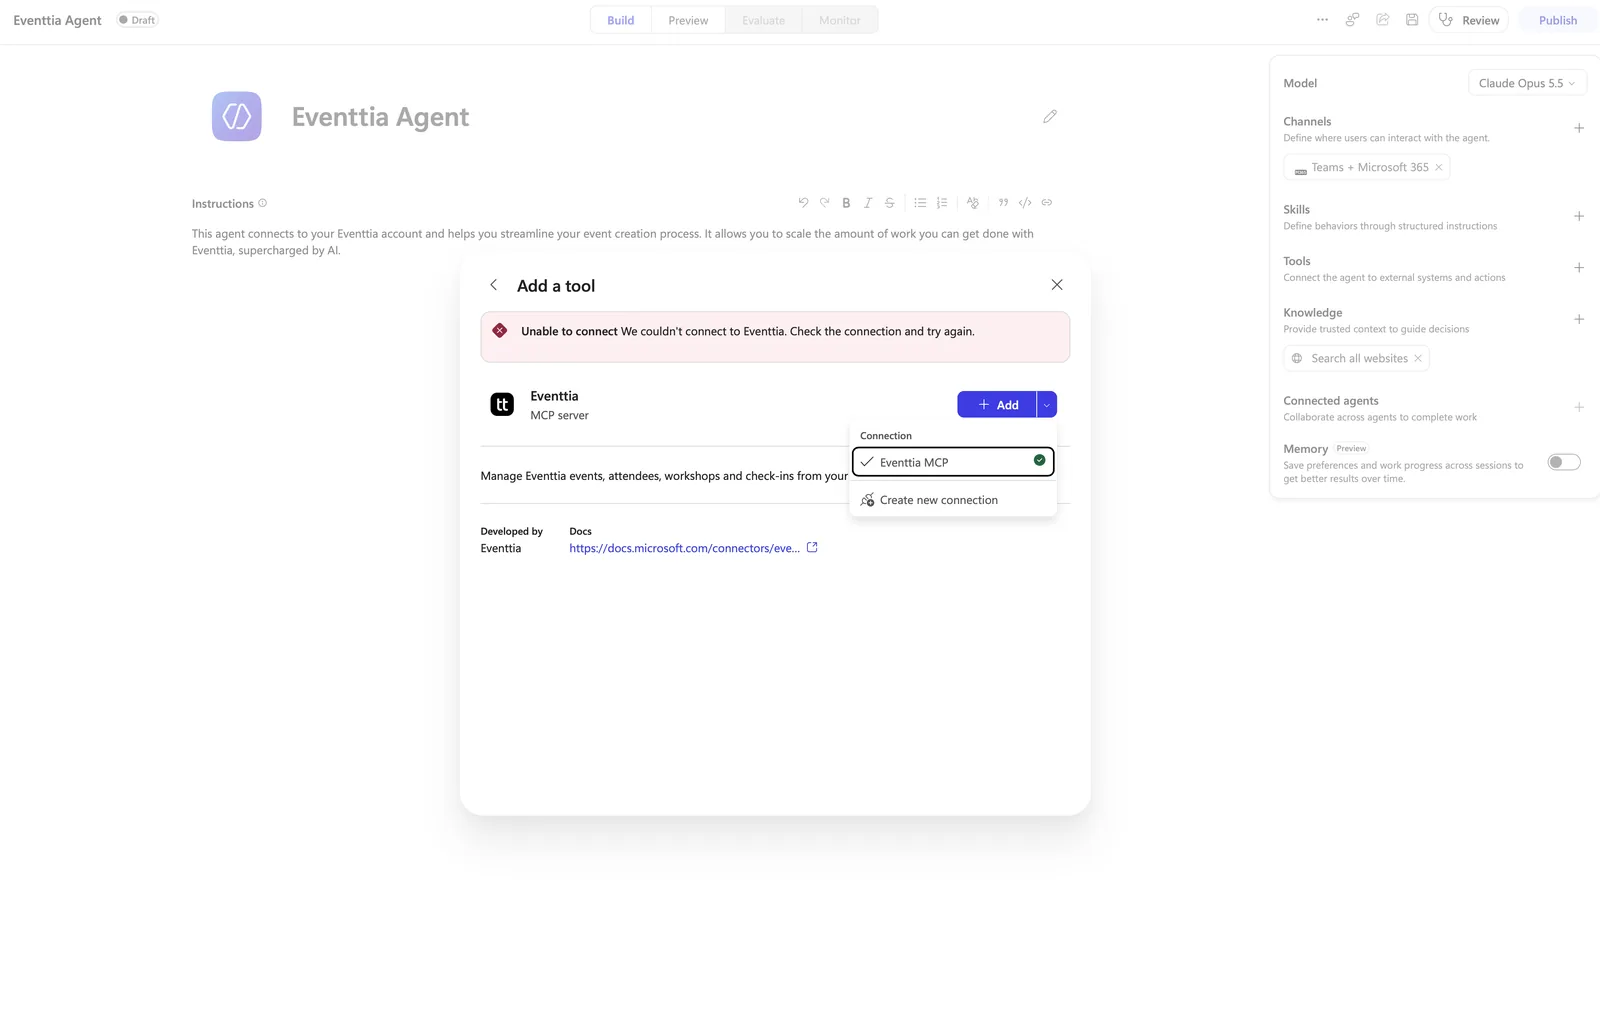This screenshot has height=1013, width=1600.
Task: Switch to the Build tab
Action: tap(621, 20)
